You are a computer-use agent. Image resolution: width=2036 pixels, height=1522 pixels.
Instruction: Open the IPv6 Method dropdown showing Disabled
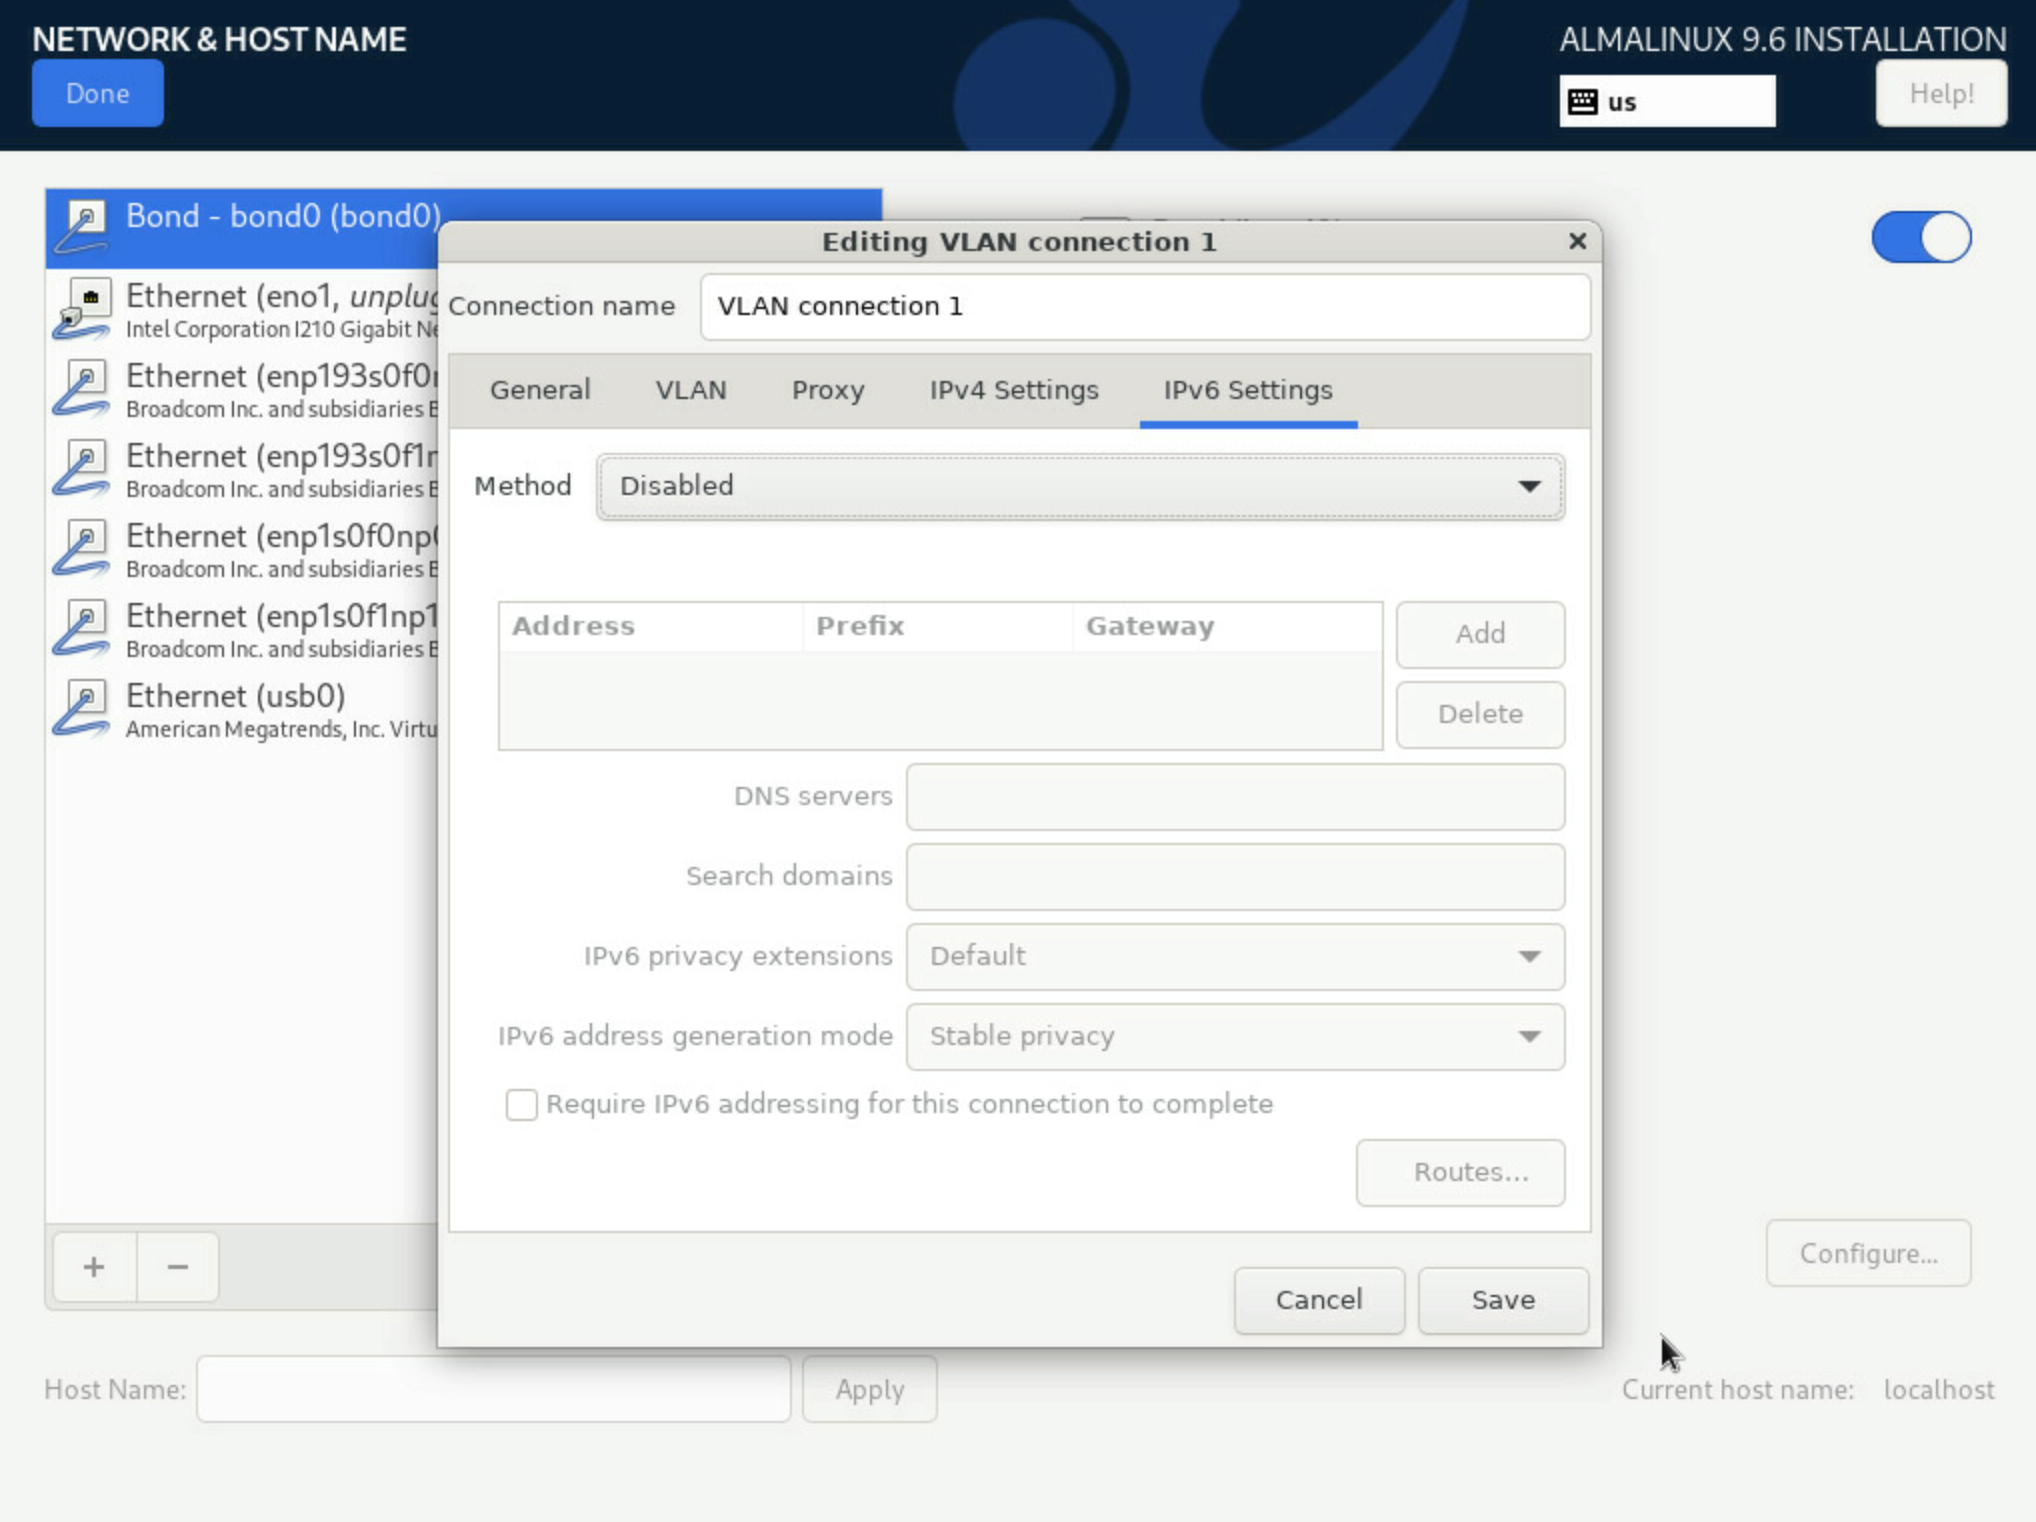click(x=1080, y=486)
